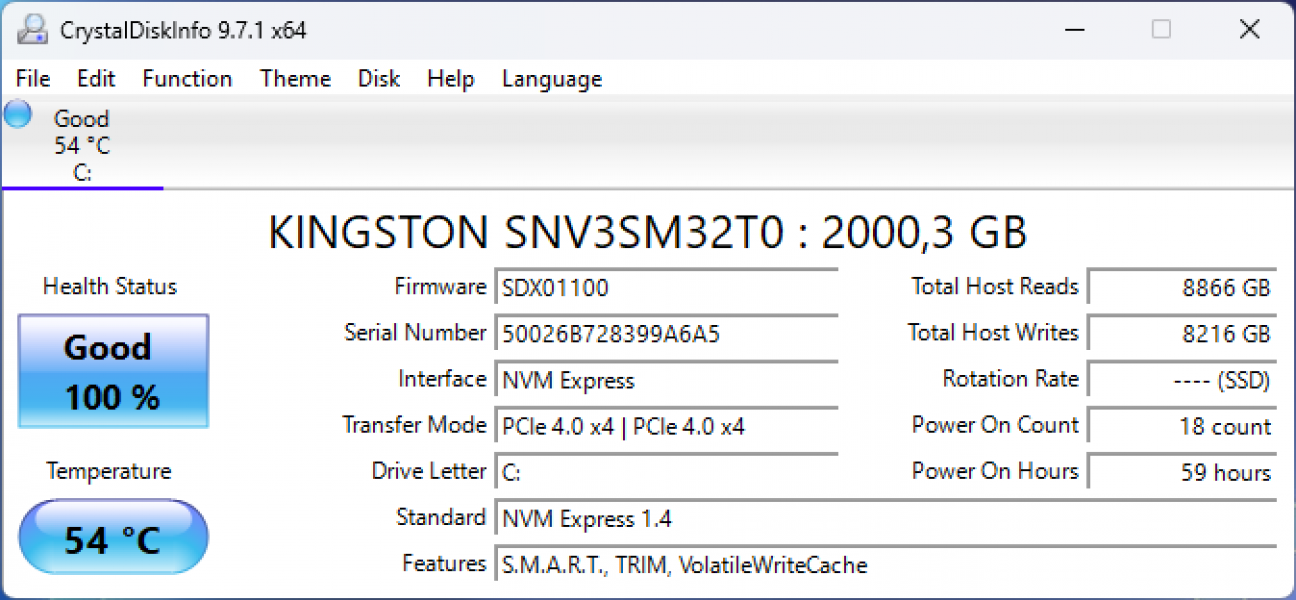This screenshot has height=600, width=1296.
Task: Open the Edit menu
Action: [x=96, y=79]
